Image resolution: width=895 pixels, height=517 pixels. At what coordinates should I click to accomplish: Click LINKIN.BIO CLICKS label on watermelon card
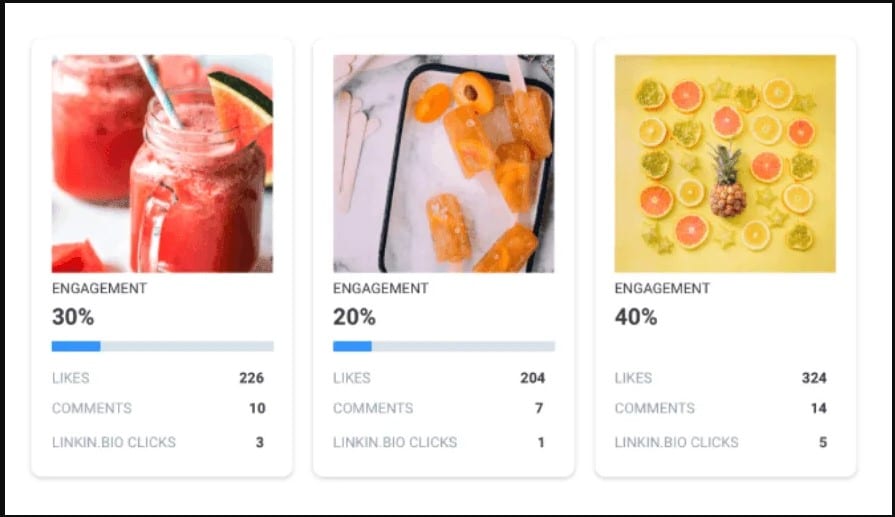point(114,442)
